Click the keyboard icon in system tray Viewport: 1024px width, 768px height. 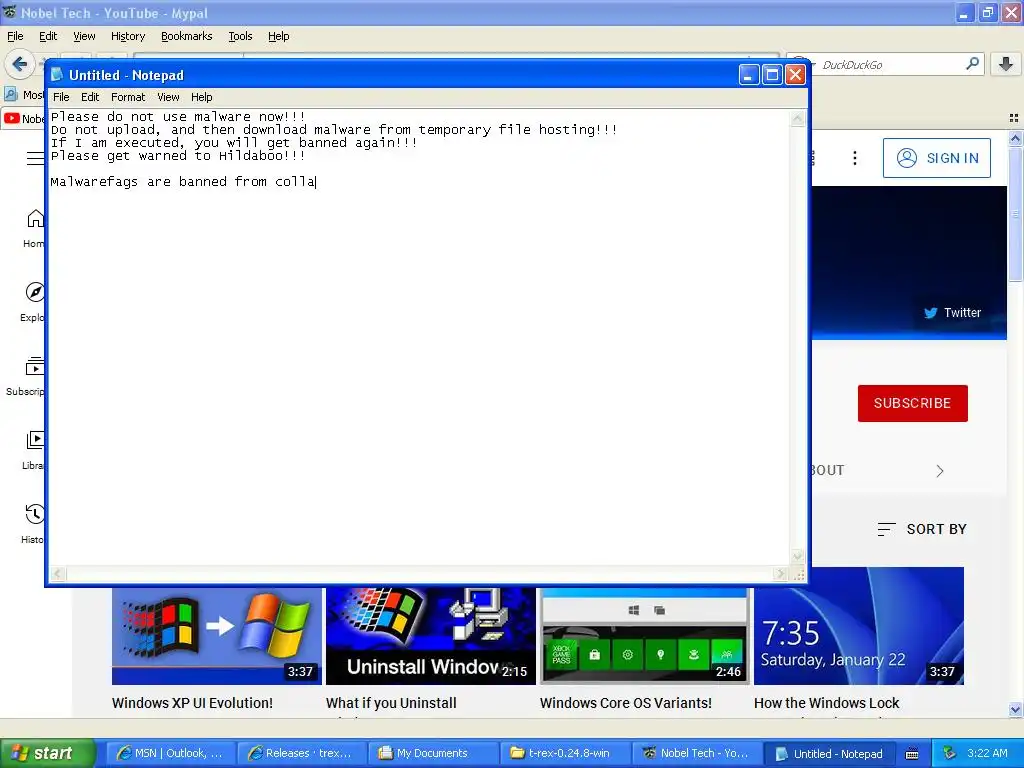[x=912, y=754]
